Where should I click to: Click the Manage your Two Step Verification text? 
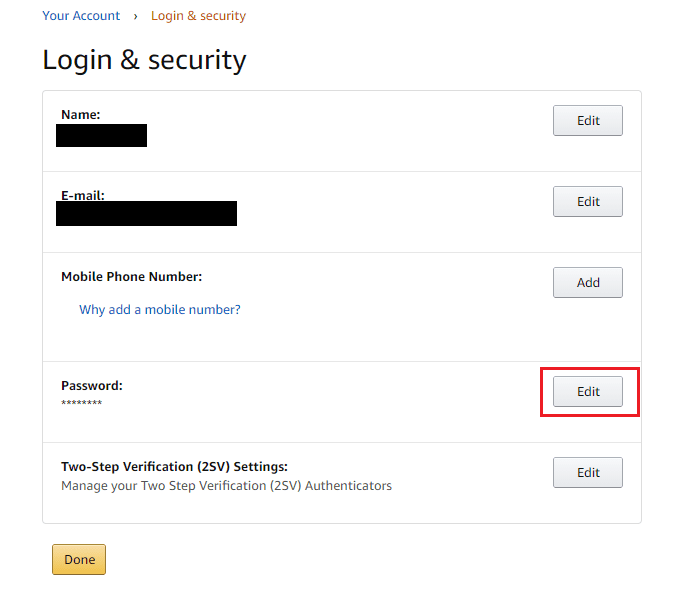tap(226, 486)
